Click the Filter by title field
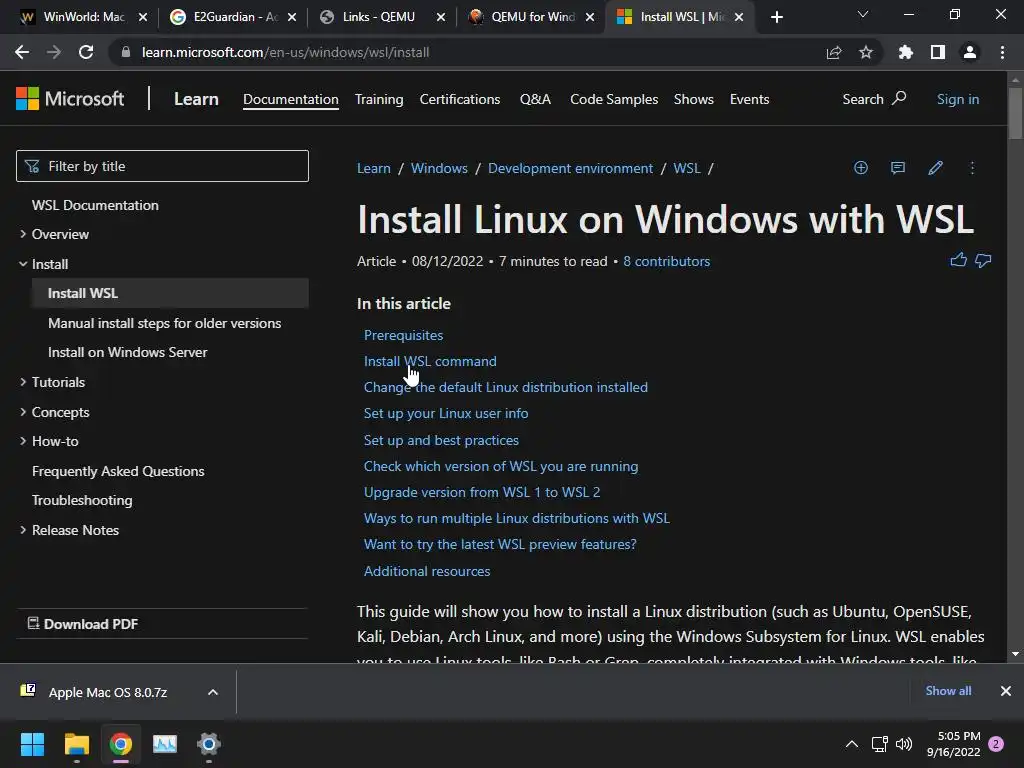 click(x=162, y=166)
